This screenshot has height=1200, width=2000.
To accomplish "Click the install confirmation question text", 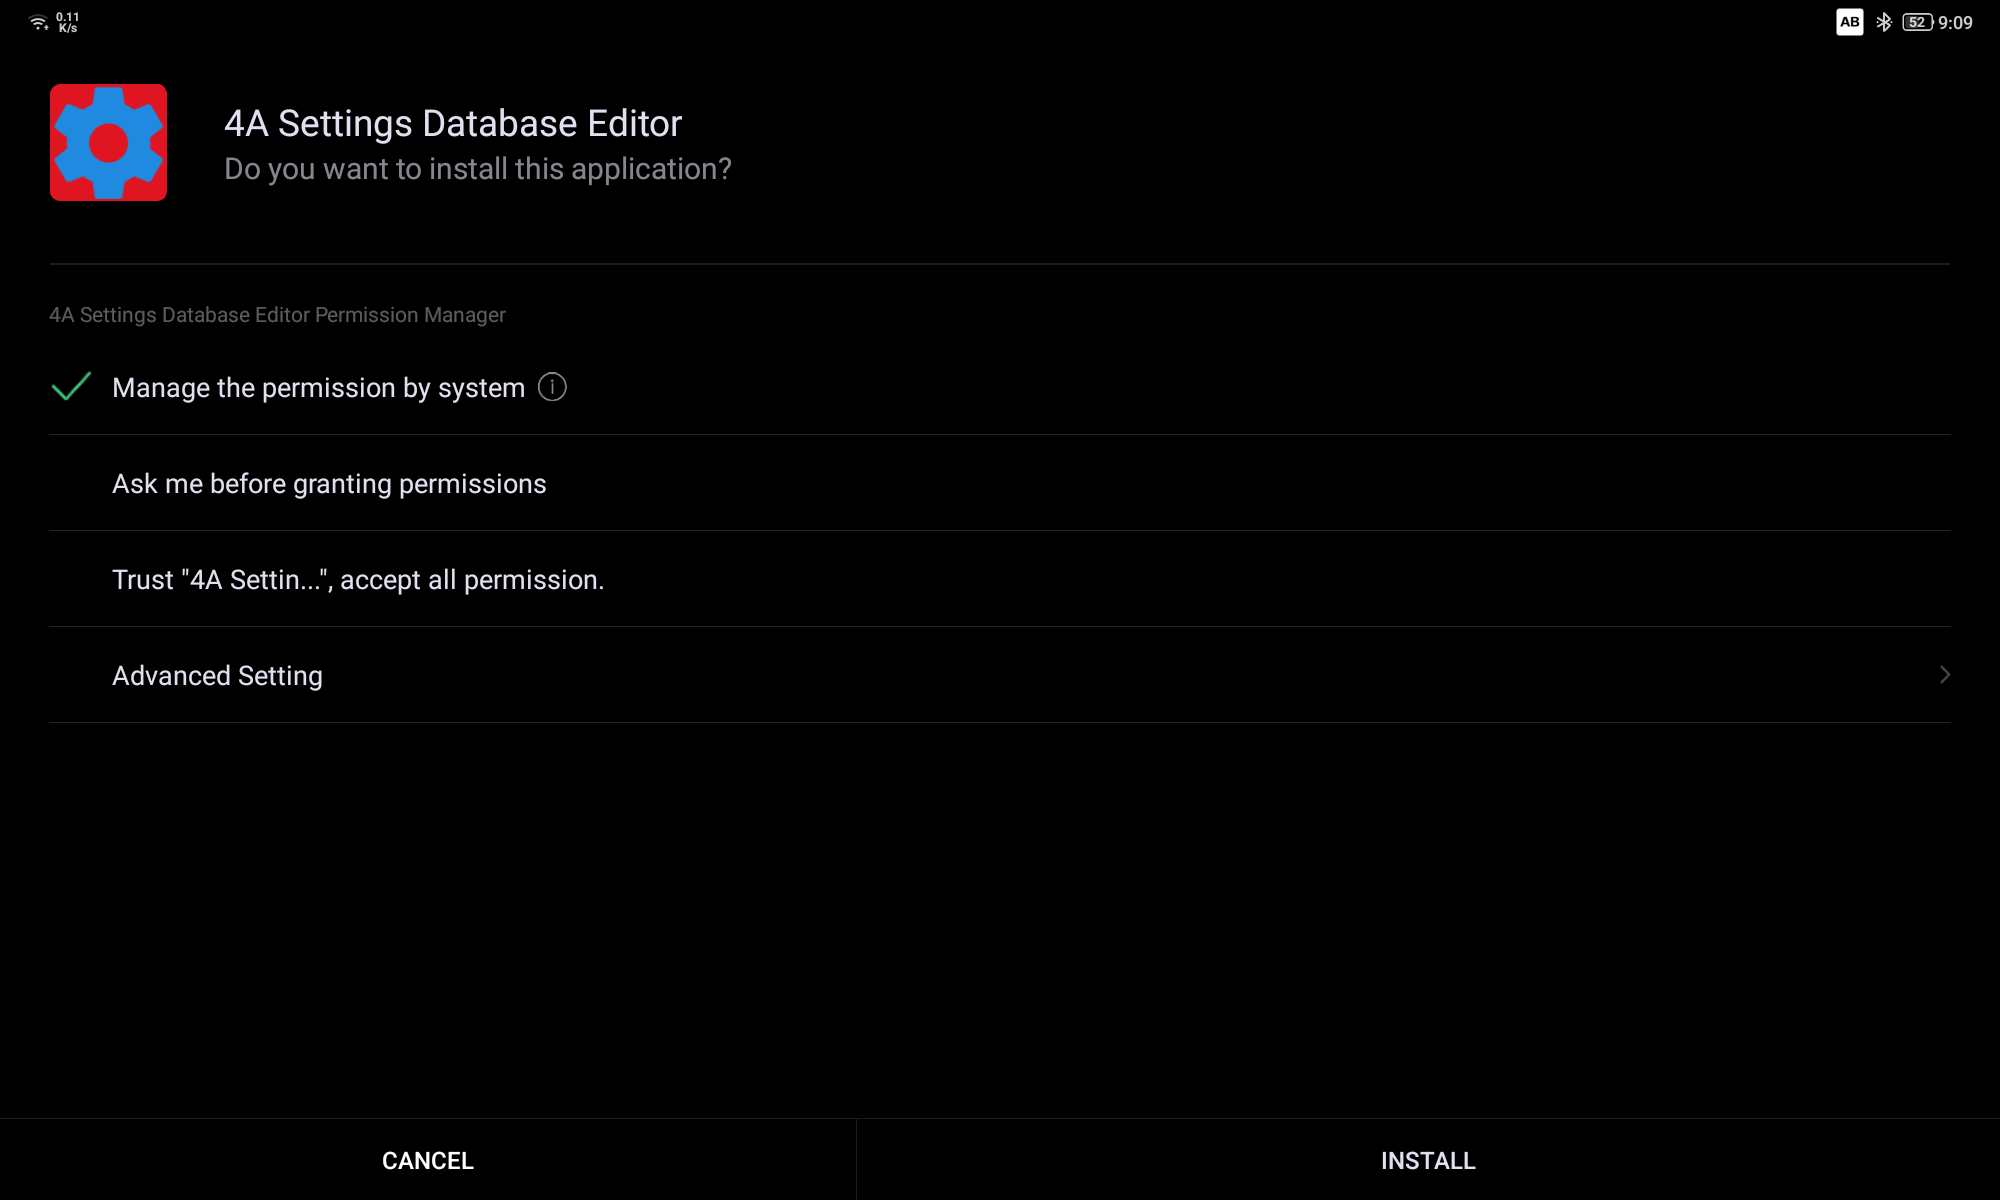I will (477, 169).
